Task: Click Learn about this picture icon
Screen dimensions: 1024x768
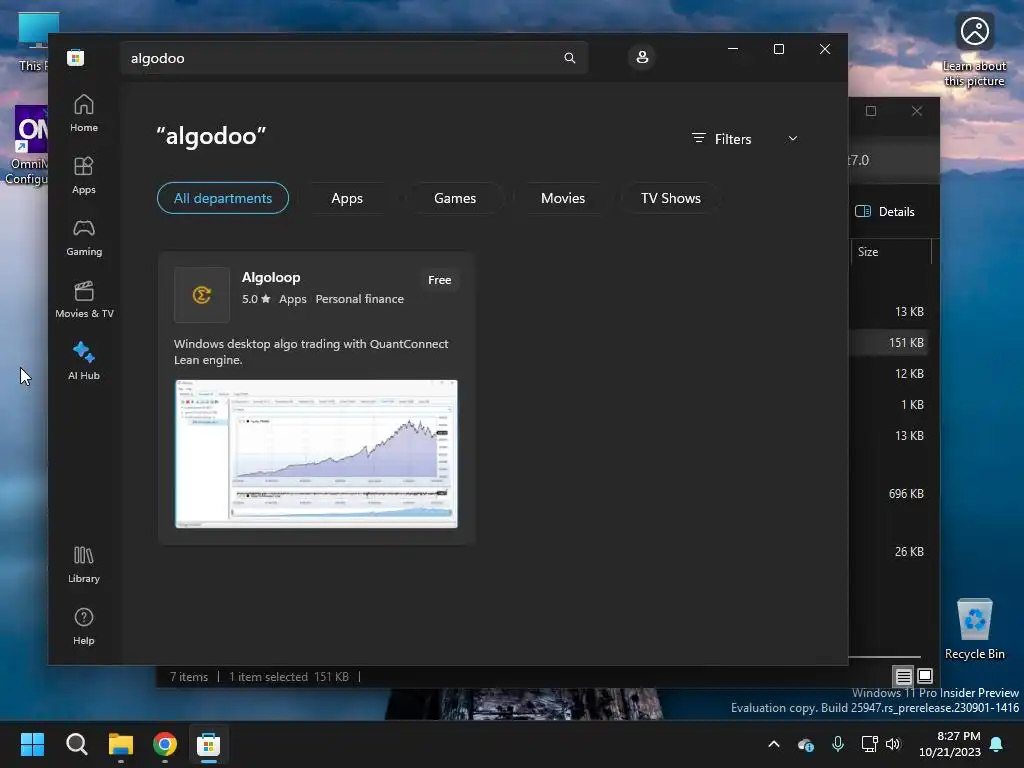Action: 974,50
